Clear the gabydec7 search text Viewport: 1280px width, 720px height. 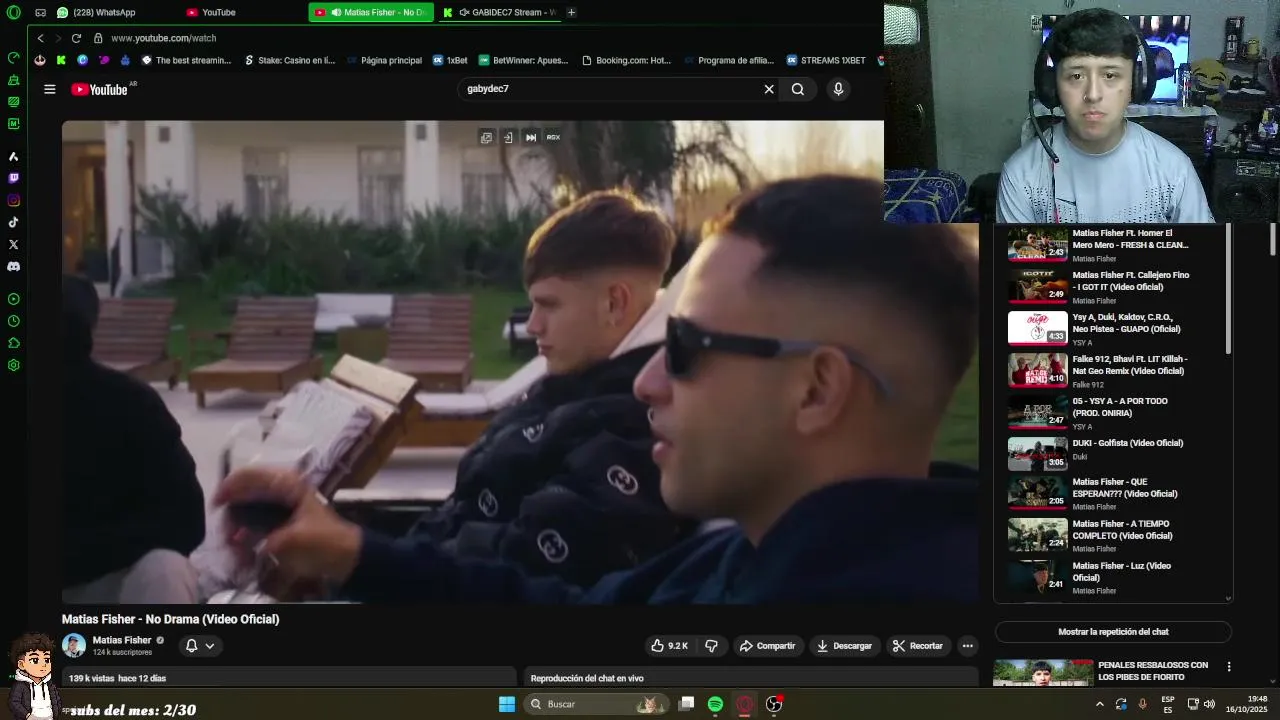[769, 89]
